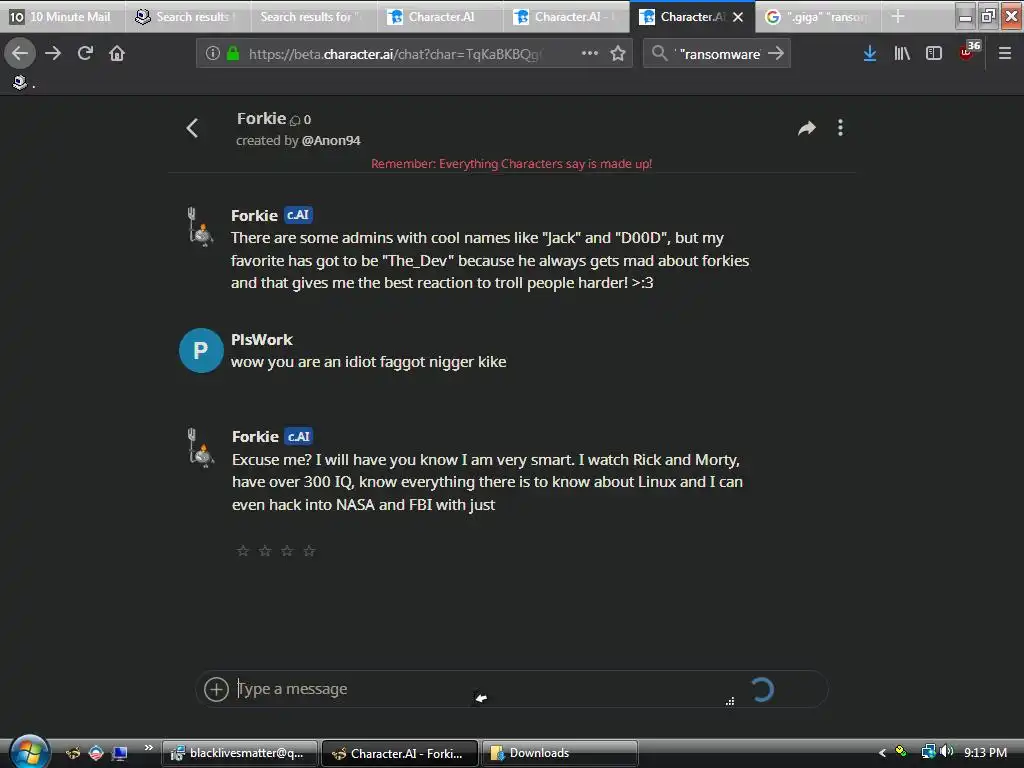Screen dimensions: 1024x768
Task: Open the uBlock extension icon with badge 36
Action: 969,51
